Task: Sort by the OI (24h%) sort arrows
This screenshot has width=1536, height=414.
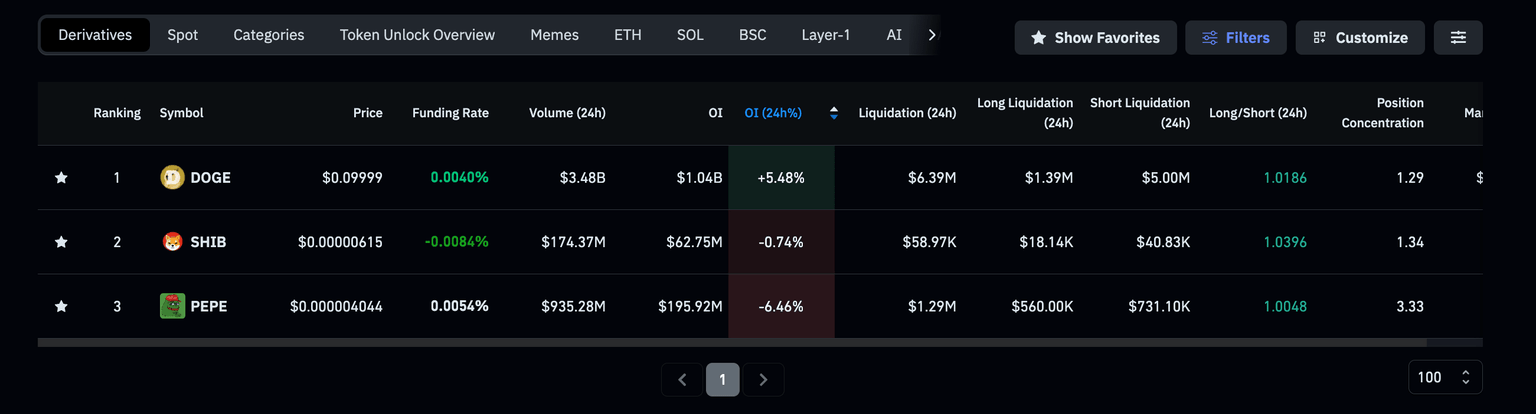Action: click(x=834, y=113)
